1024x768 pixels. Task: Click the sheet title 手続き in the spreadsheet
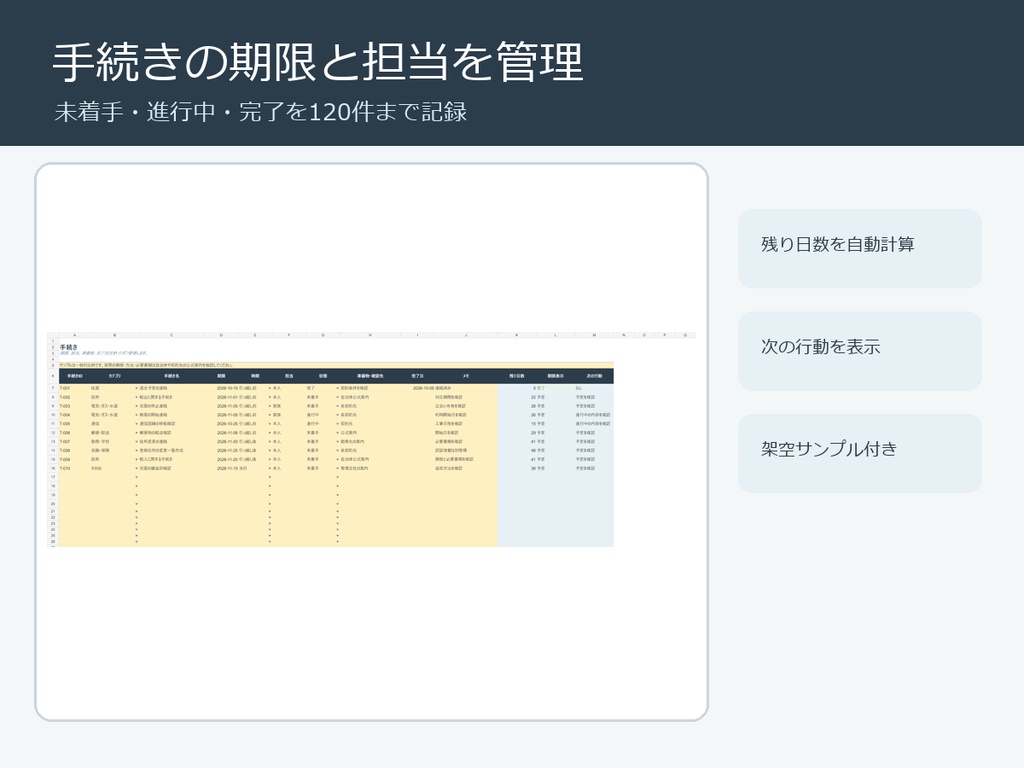[69, 347]
